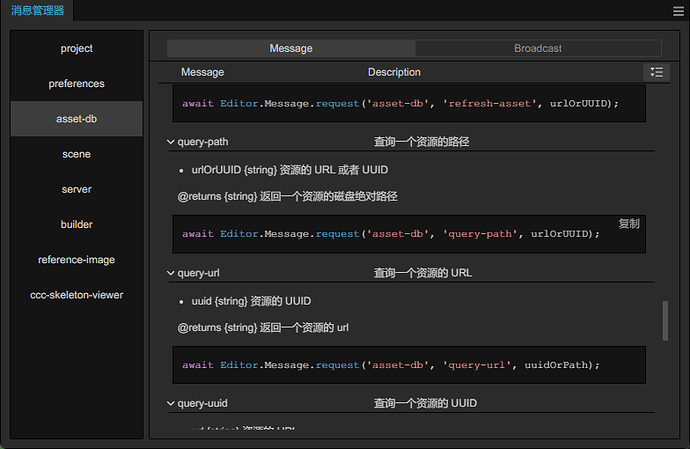Click the list collapse toggle icon
This screenshot has width=690, height=449.
point(656,72)
